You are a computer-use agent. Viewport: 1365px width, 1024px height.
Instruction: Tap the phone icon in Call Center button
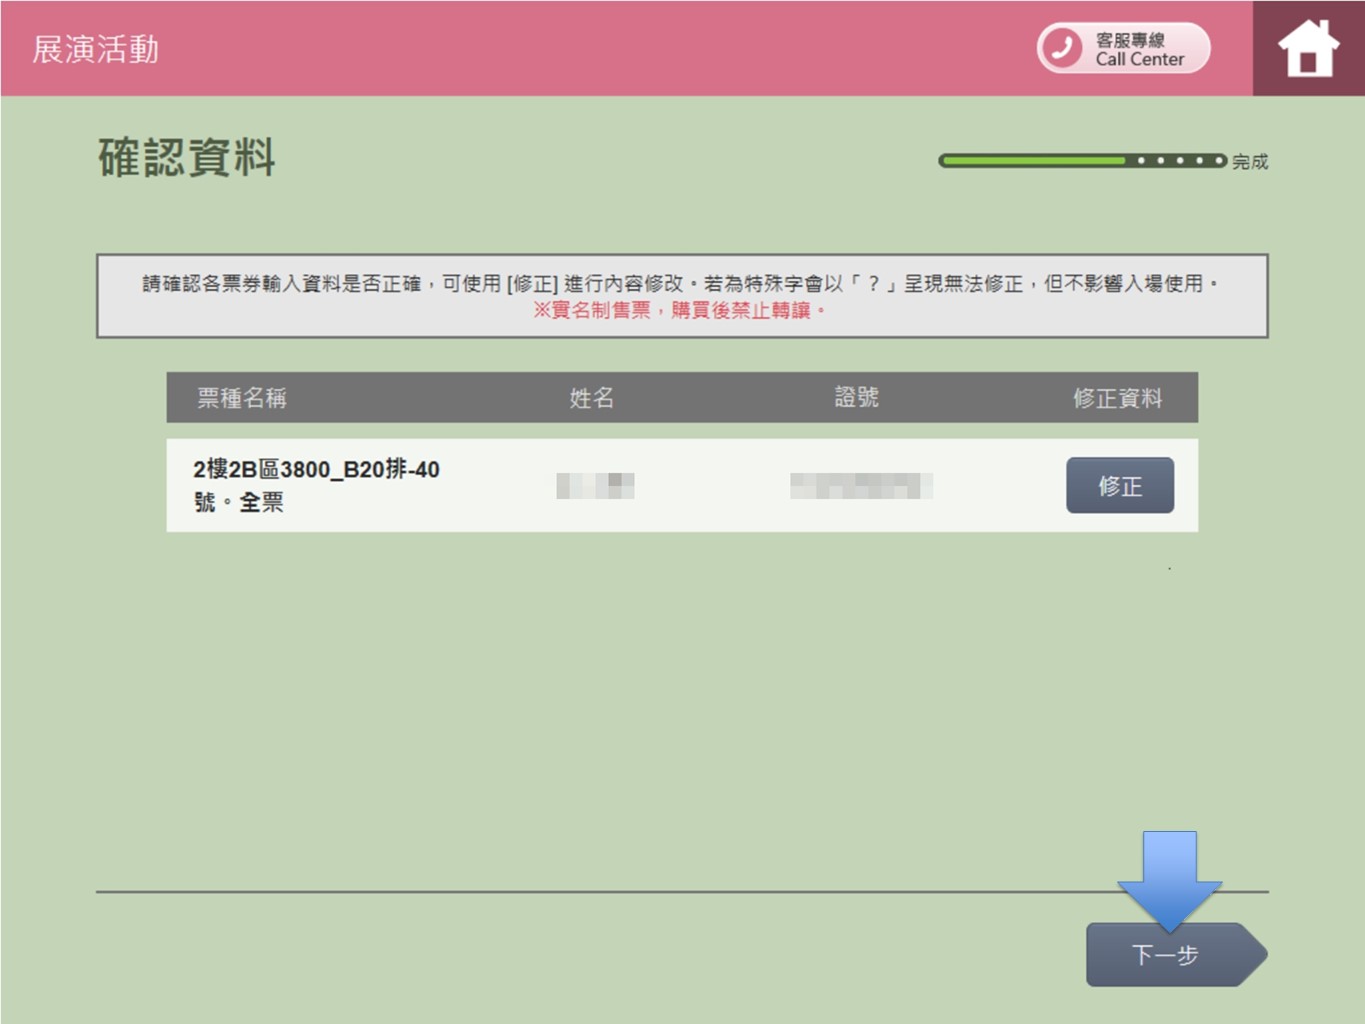click(x=1062, y=48)
